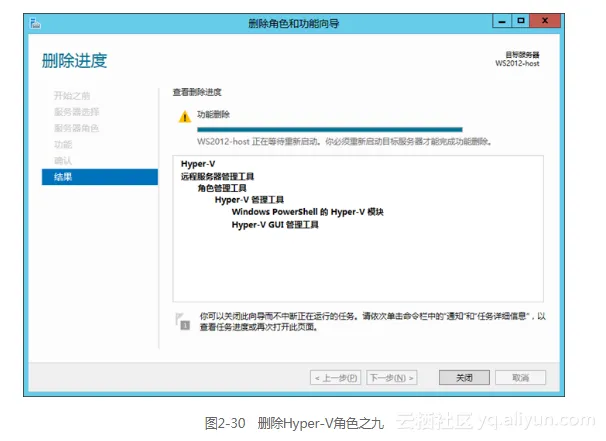Select the 服务器角色 step in the sidebar
606x441 pixels.
point(77,128)
